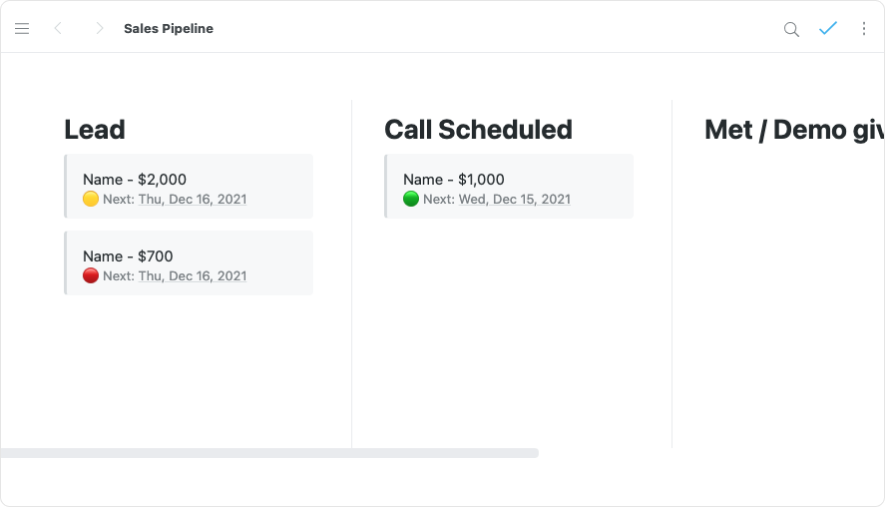
Task: Select the Sales Pipeline page title
Action: [x=168, y=29]
